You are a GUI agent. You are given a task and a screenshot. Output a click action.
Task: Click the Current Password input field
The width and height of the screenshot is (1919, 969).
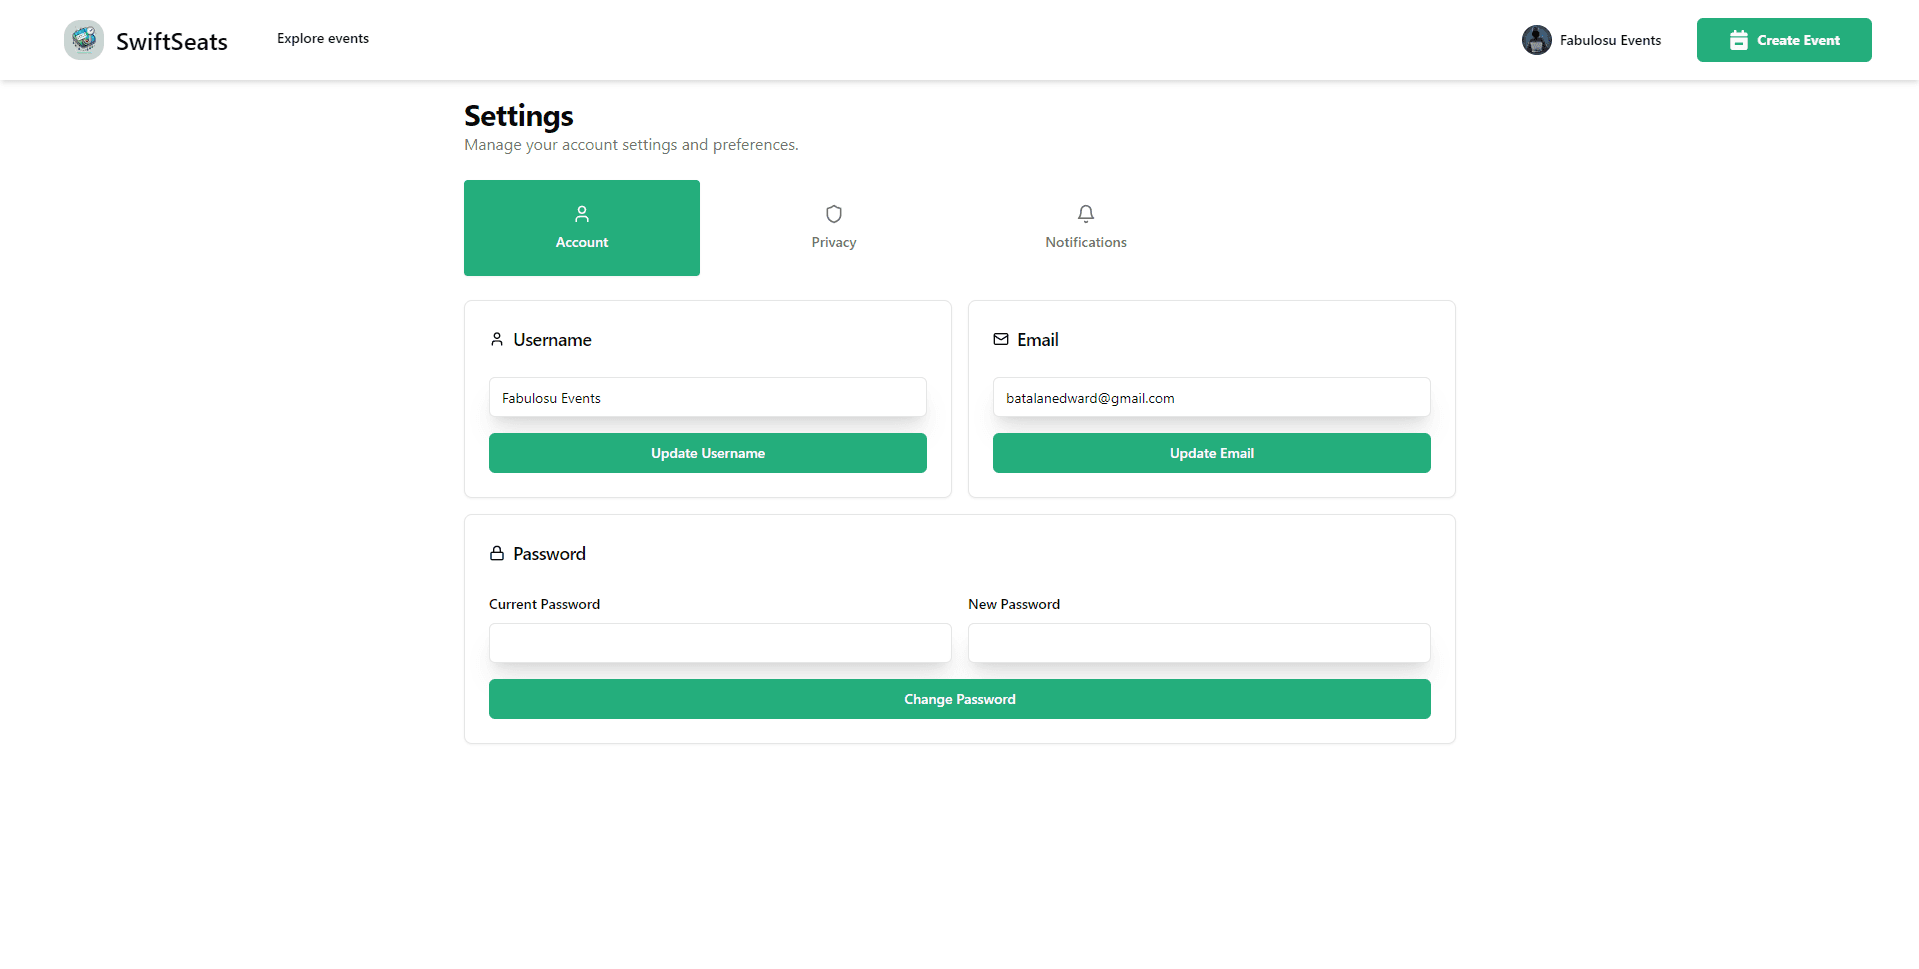click(x=719, y=643)
